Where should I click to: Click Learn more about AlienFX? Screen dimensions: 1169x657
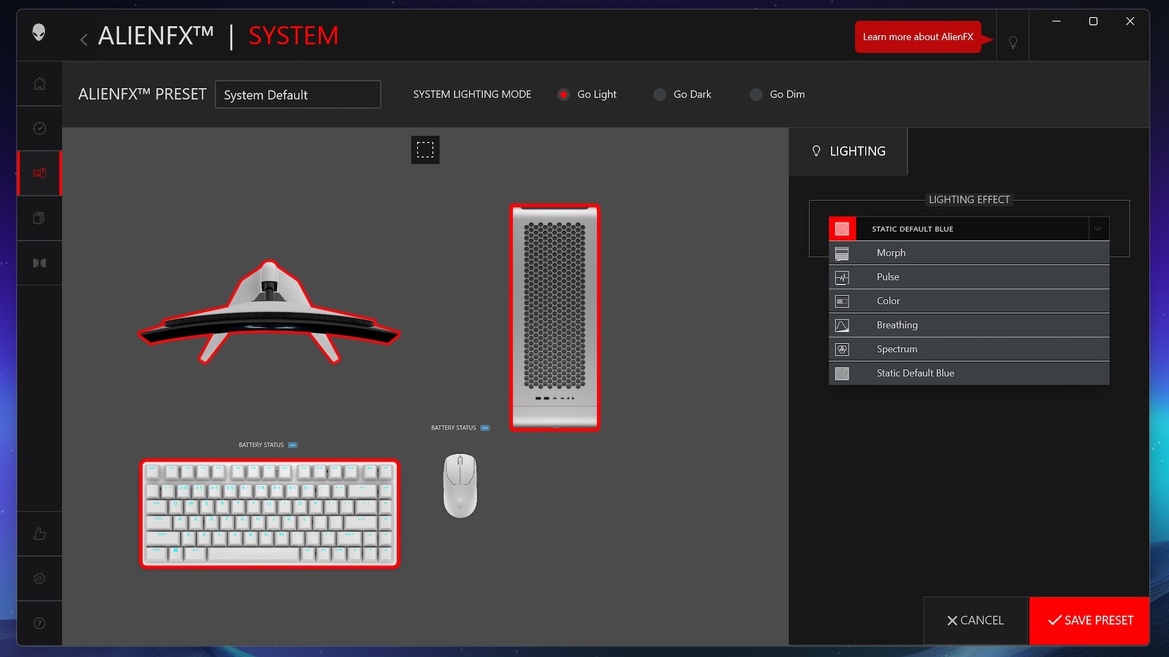tap(918, 37)
